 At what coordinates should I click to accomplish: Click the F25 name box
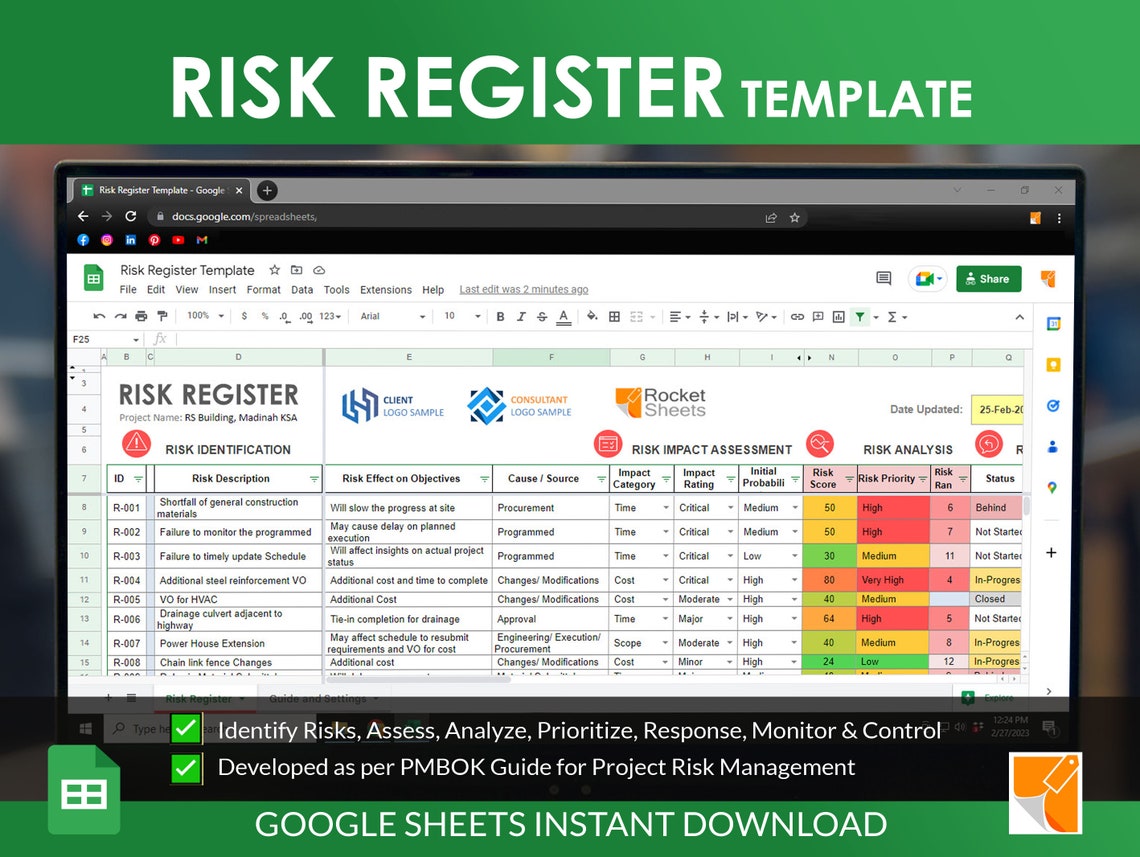click(x=105, y=338)
